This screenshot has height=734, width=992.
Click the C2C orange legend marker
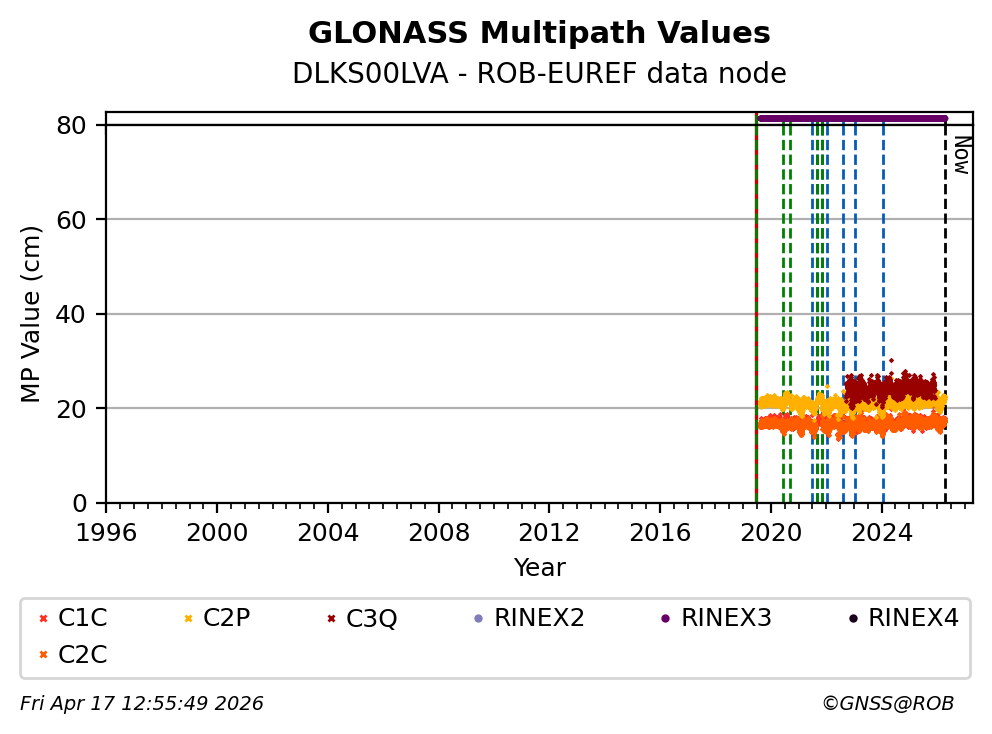(42, 655)
